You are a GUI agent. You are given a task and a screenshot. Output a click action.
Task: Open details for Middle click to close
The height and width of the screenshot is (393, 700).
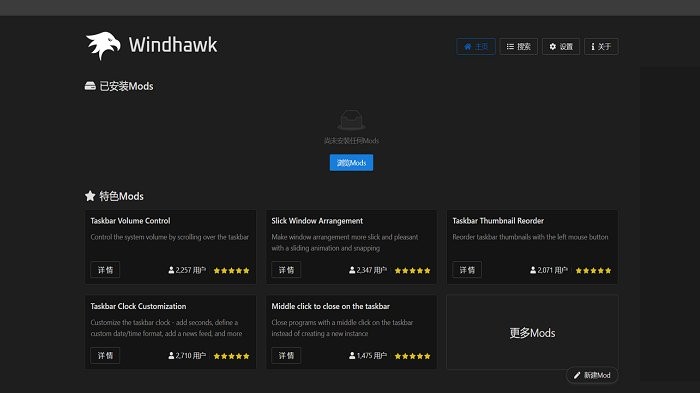coord(286,355)
